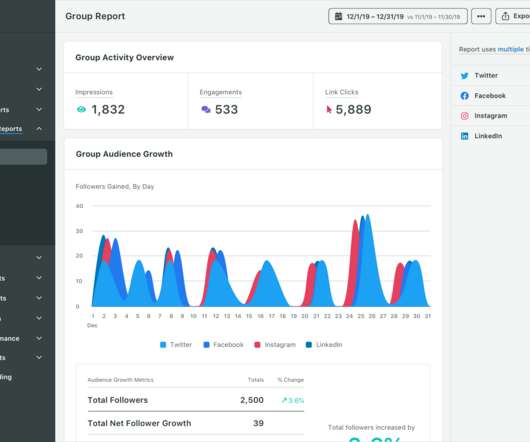Toggle the Facebook legend swatch under chart
This screenshot has height=442, width=530.
(x=206, y=345)
